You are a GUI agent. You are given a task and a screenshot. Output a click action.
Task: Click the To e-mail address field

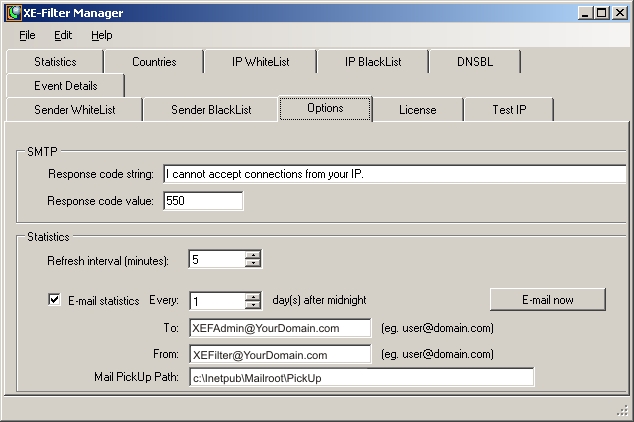[x=280, y=328]
